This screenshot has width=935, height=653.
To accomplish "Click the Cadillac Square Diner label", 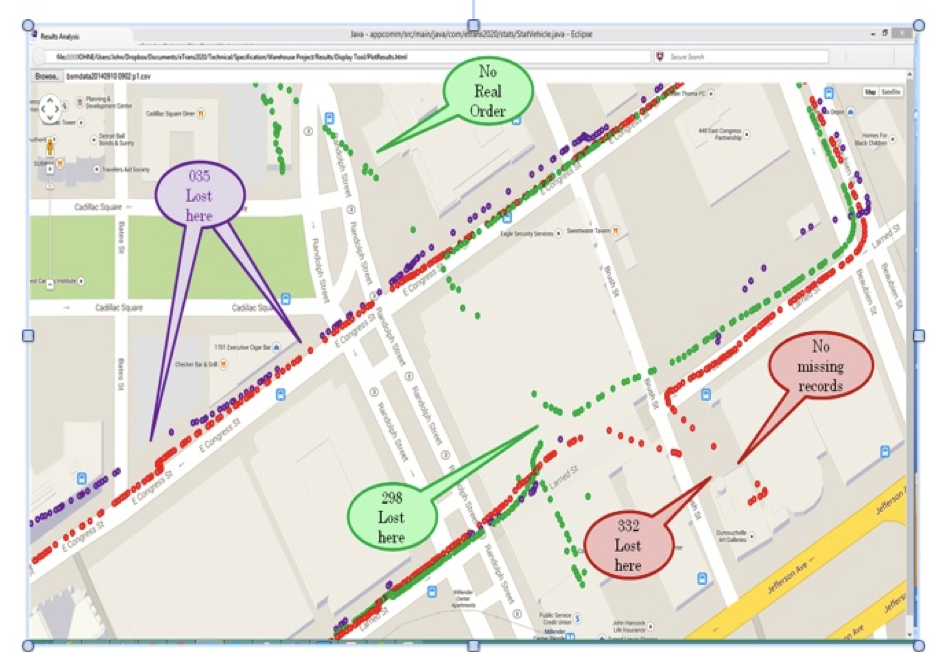I will [x=171, y=113].
